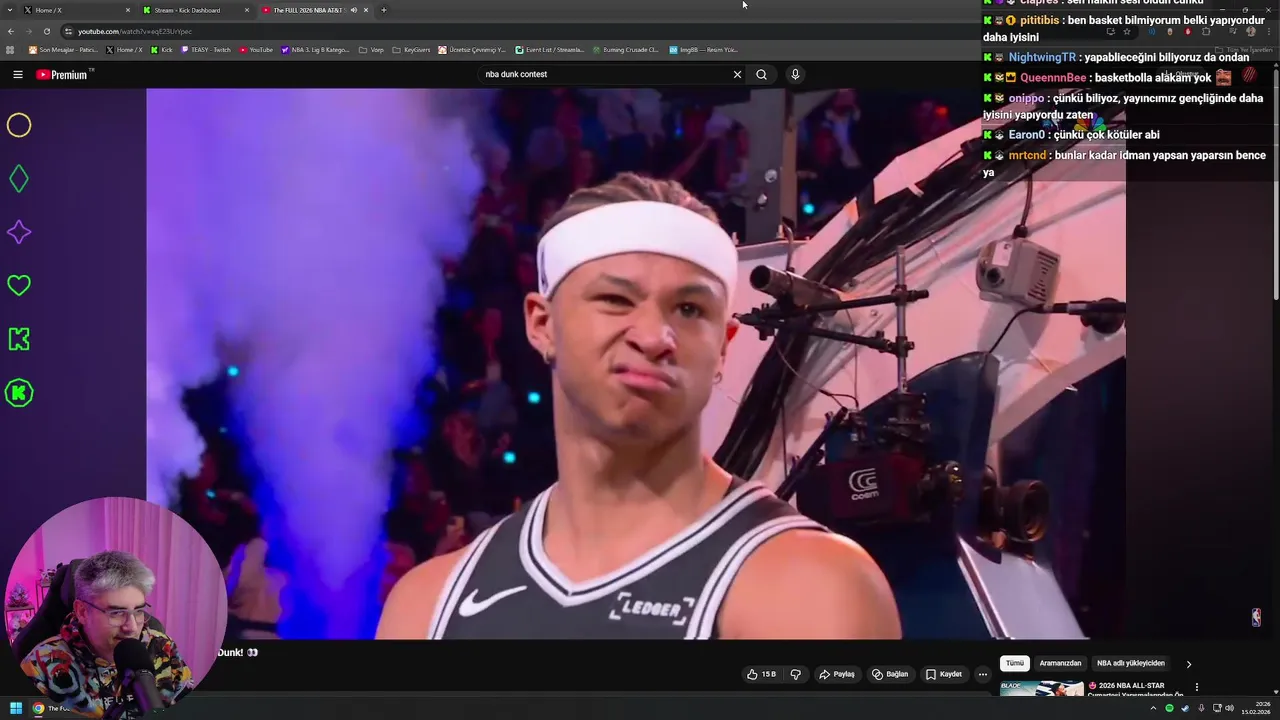Viewport: 1280px width, 720px height.
Task: Select the Aramanızdan filter chip
Action: pyautogui.click(x=1060, y=663)
